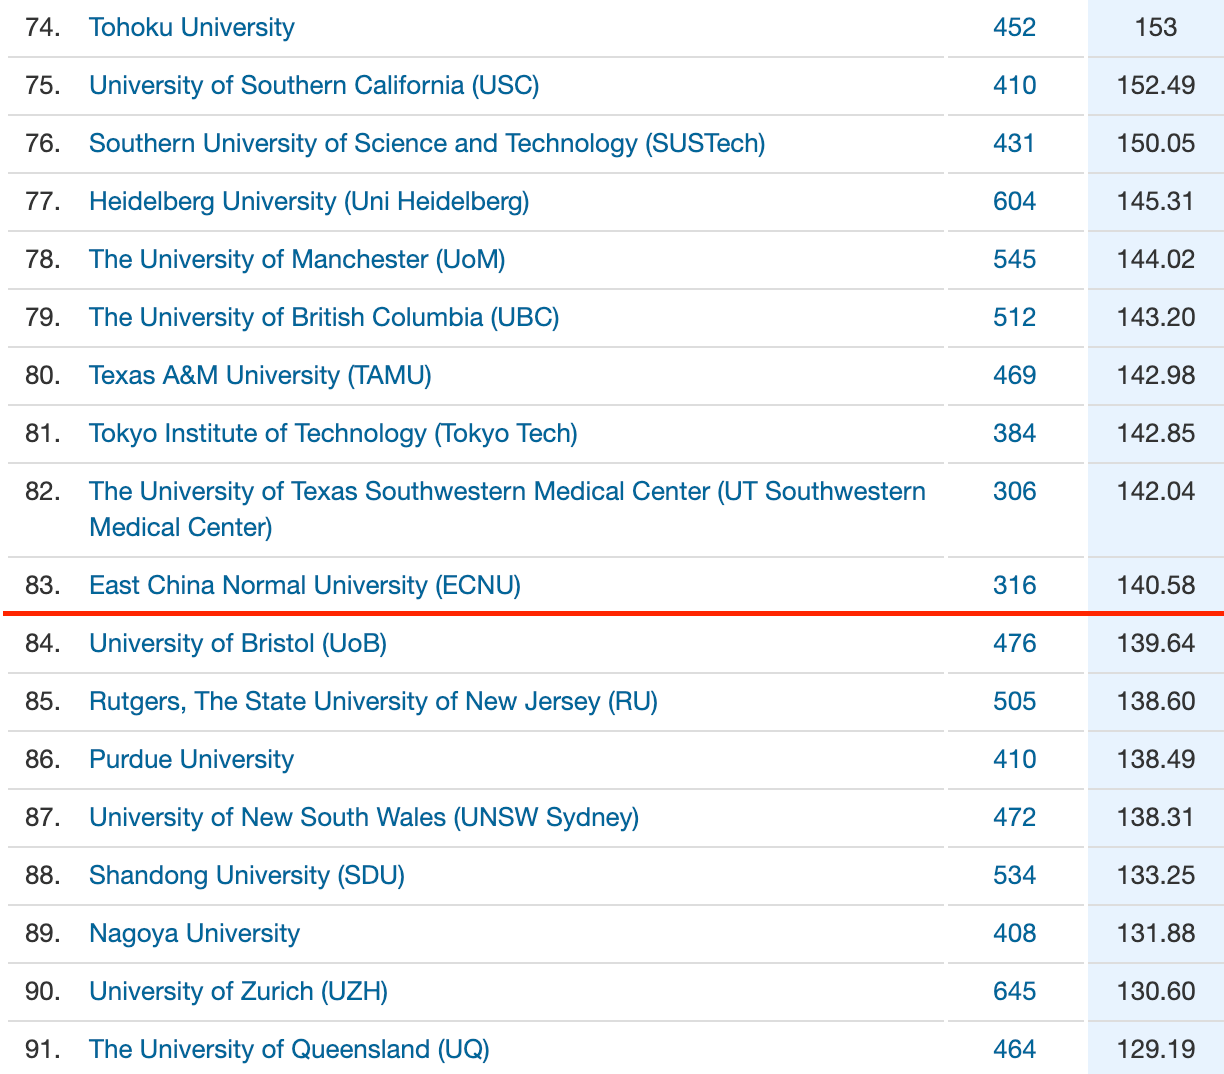
Task: Click University of New South Wales link
Action: click(x=364, y=817)
